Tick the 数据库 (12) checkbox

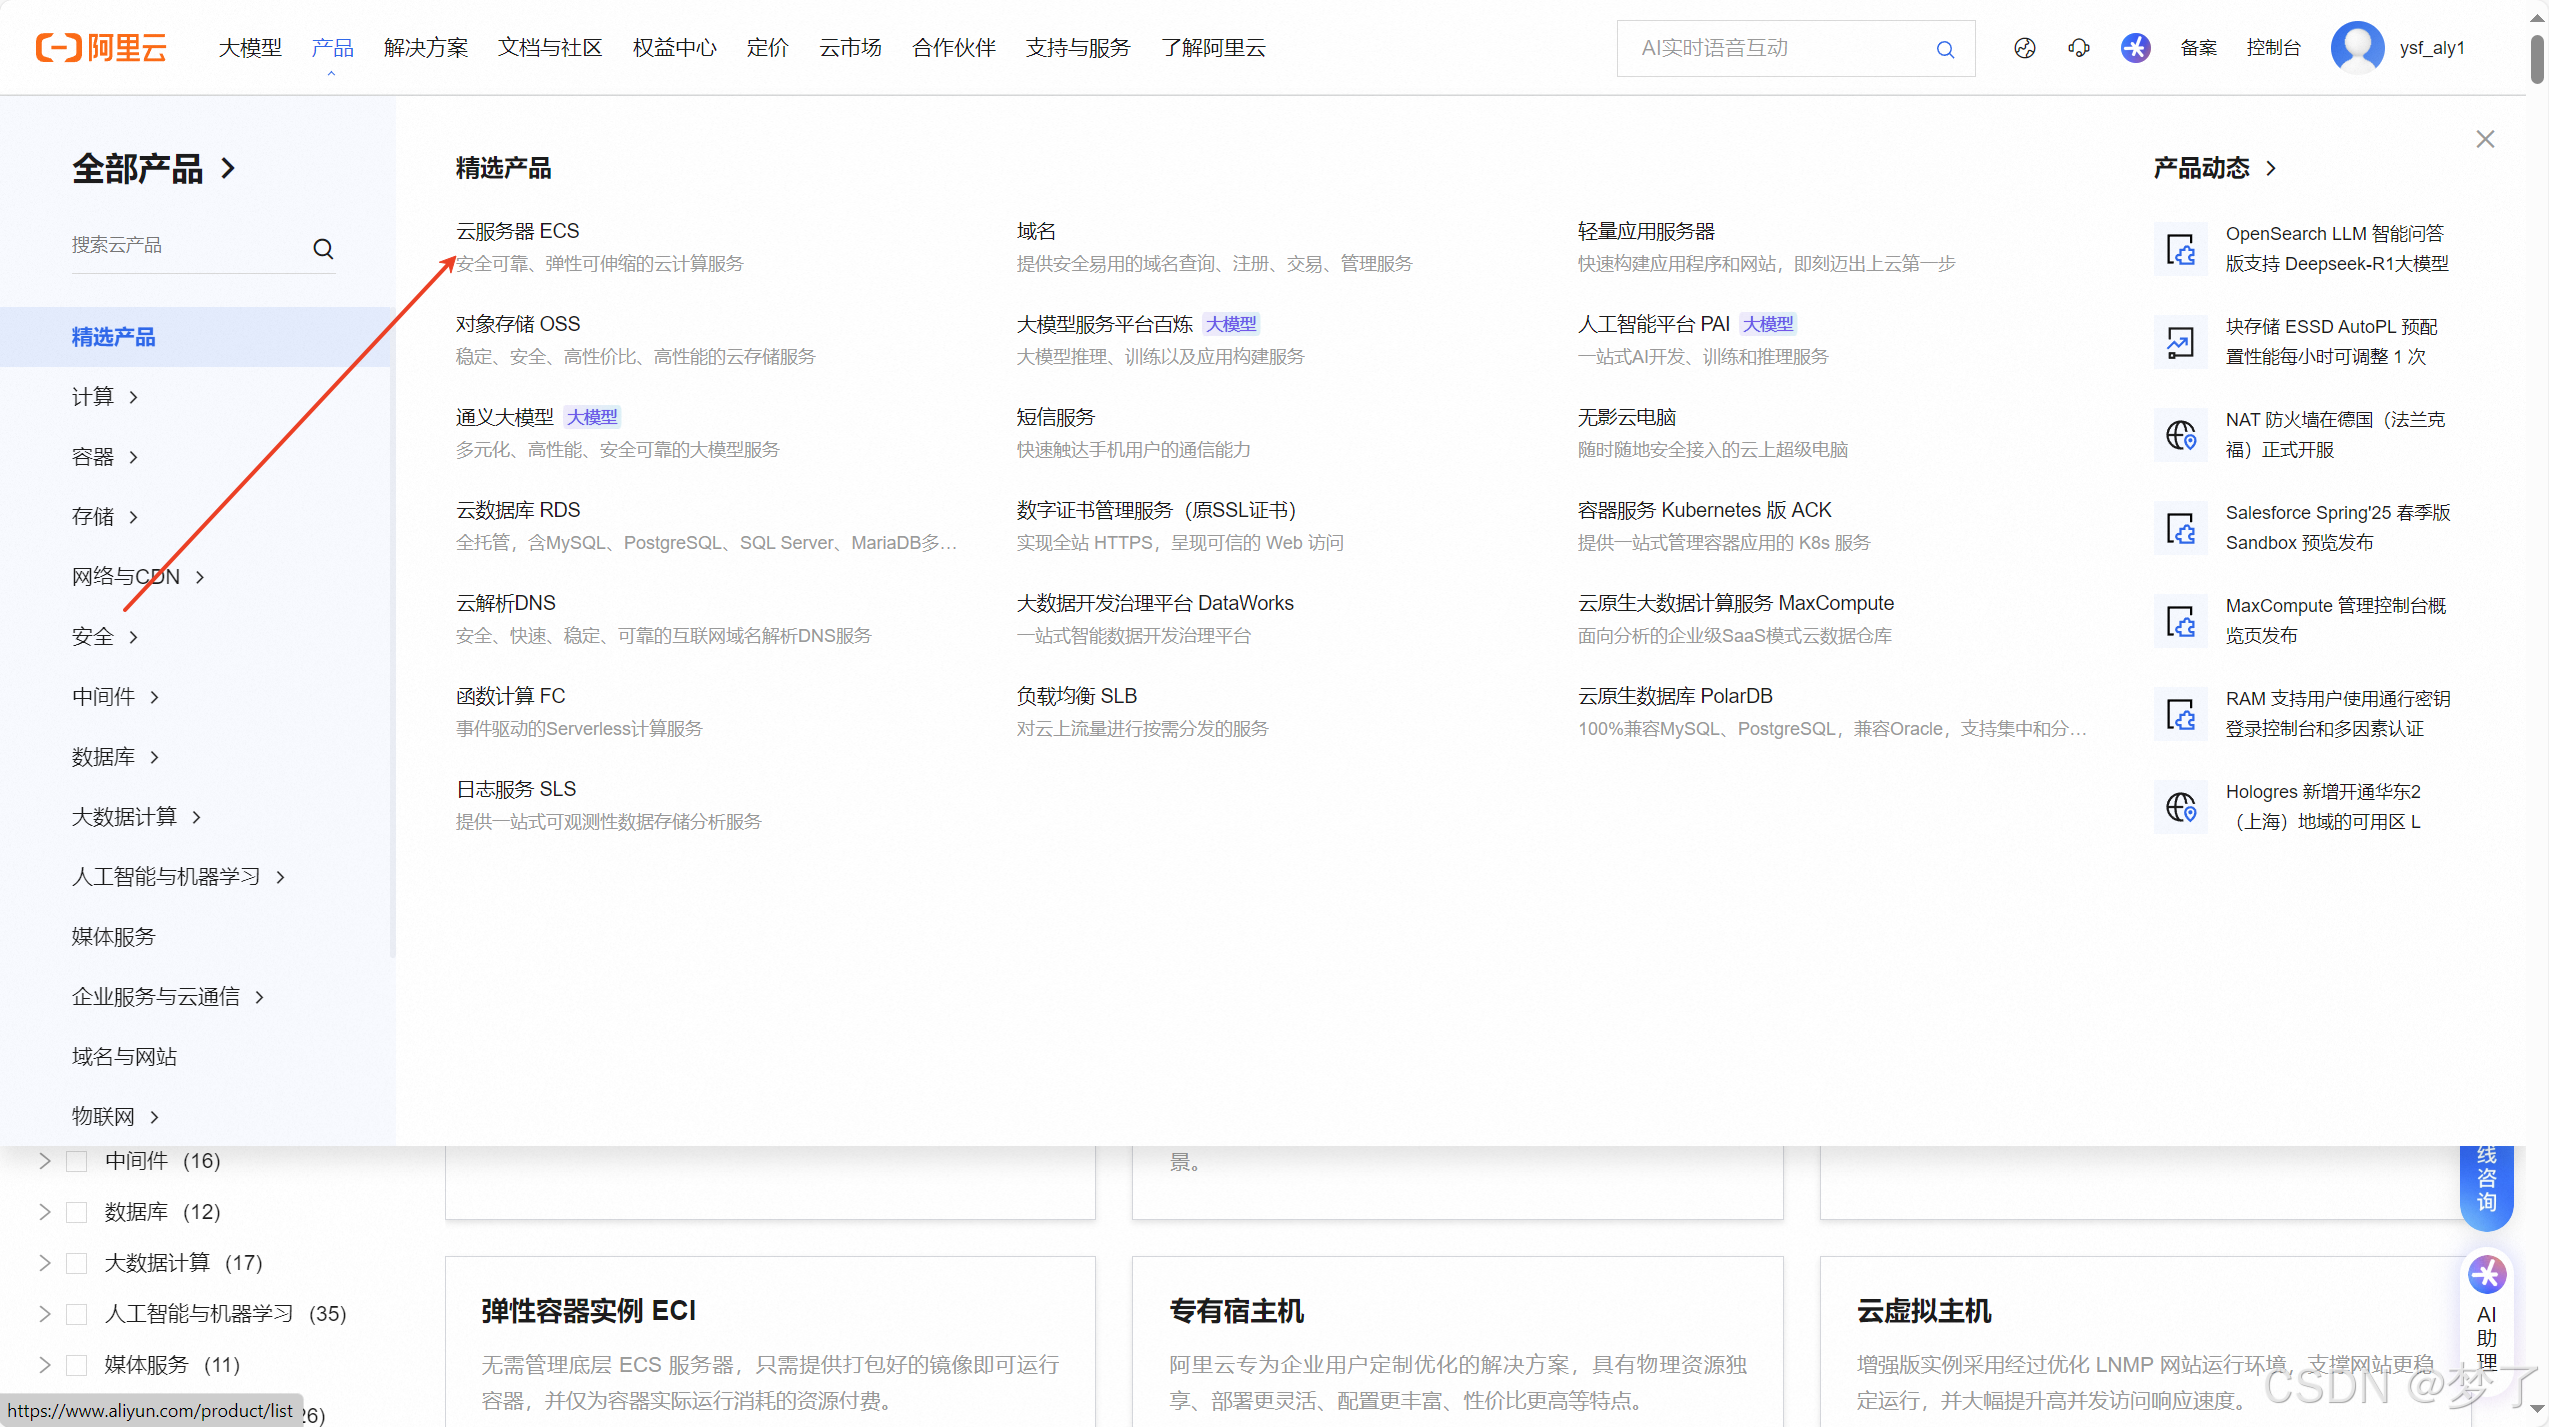click(77, 1212)
